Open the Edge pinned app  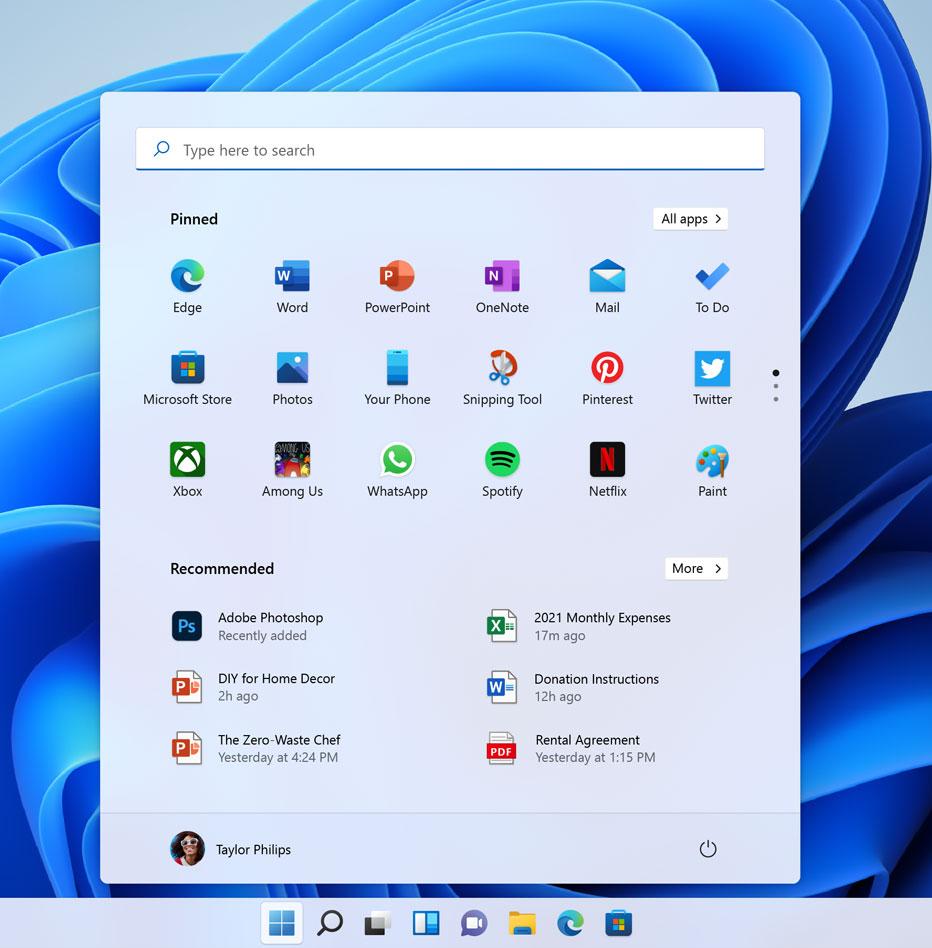coord(187,287)
